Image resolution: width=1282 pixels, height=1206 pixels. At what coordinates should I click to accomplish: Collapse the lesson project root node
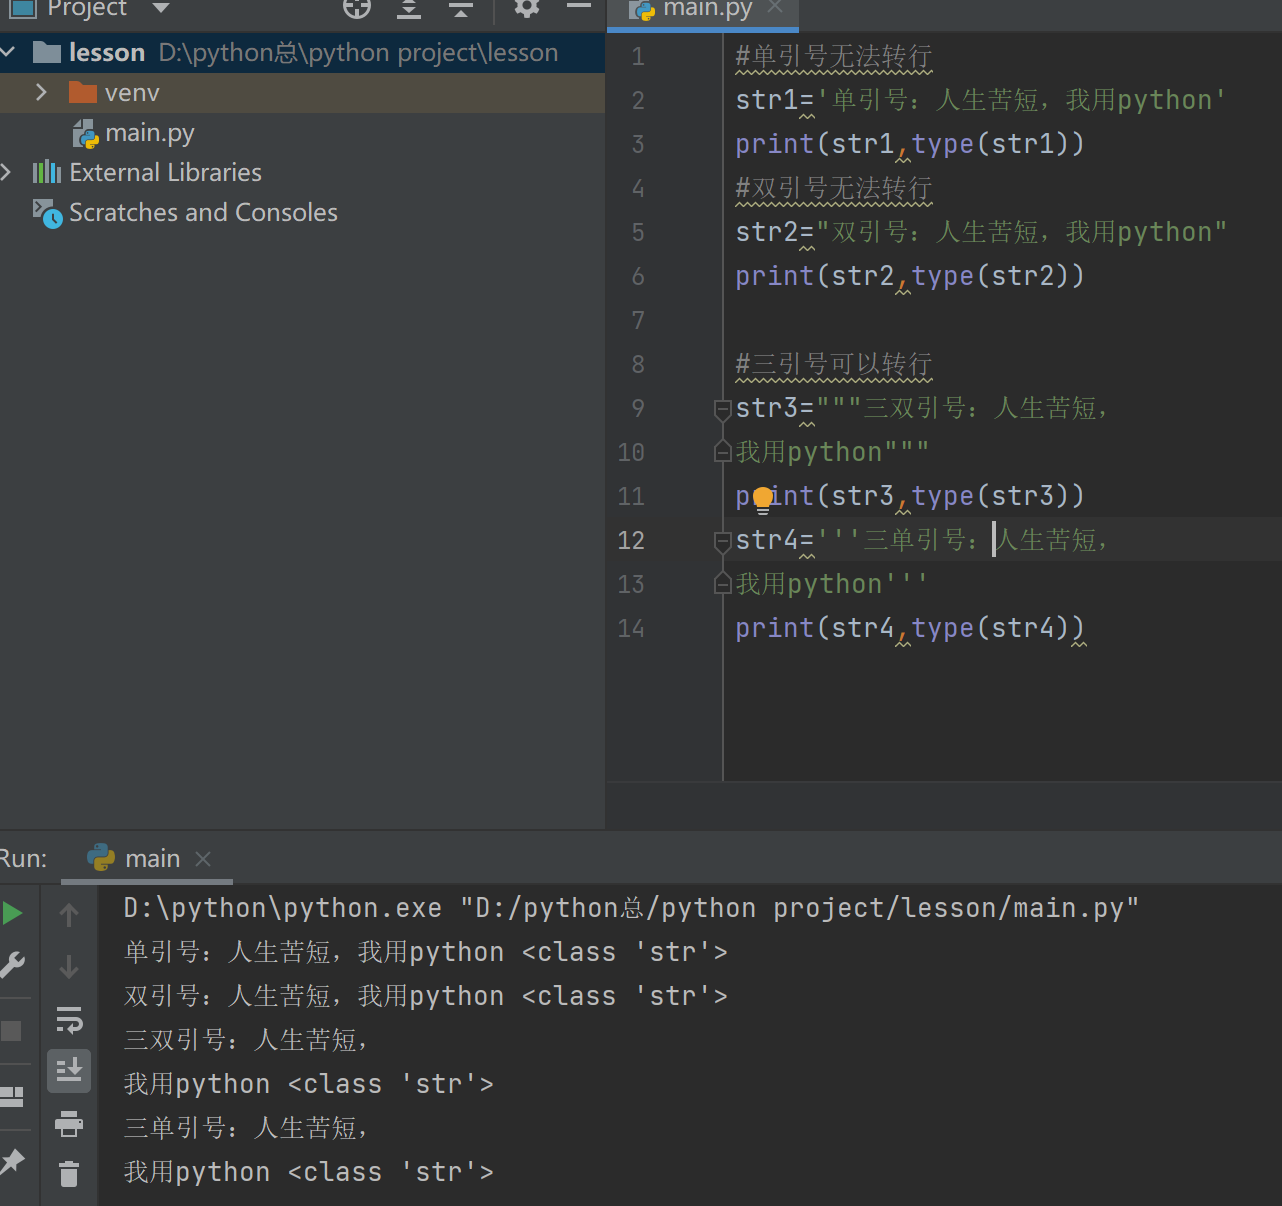[8, 51]
